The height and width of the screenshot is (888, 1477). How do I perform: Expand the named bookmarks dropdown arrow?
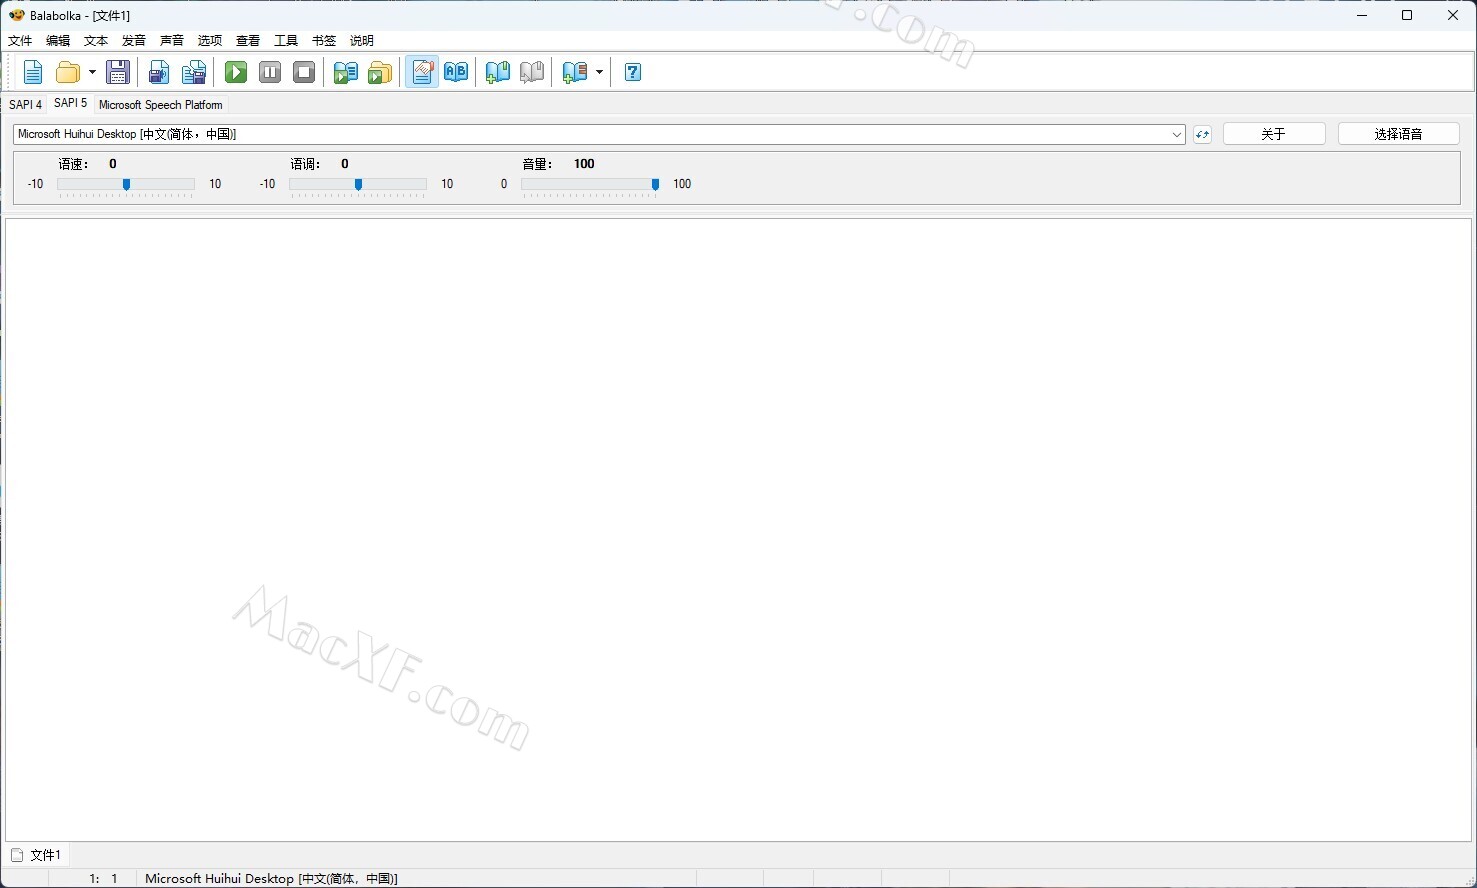pos(599,72)
